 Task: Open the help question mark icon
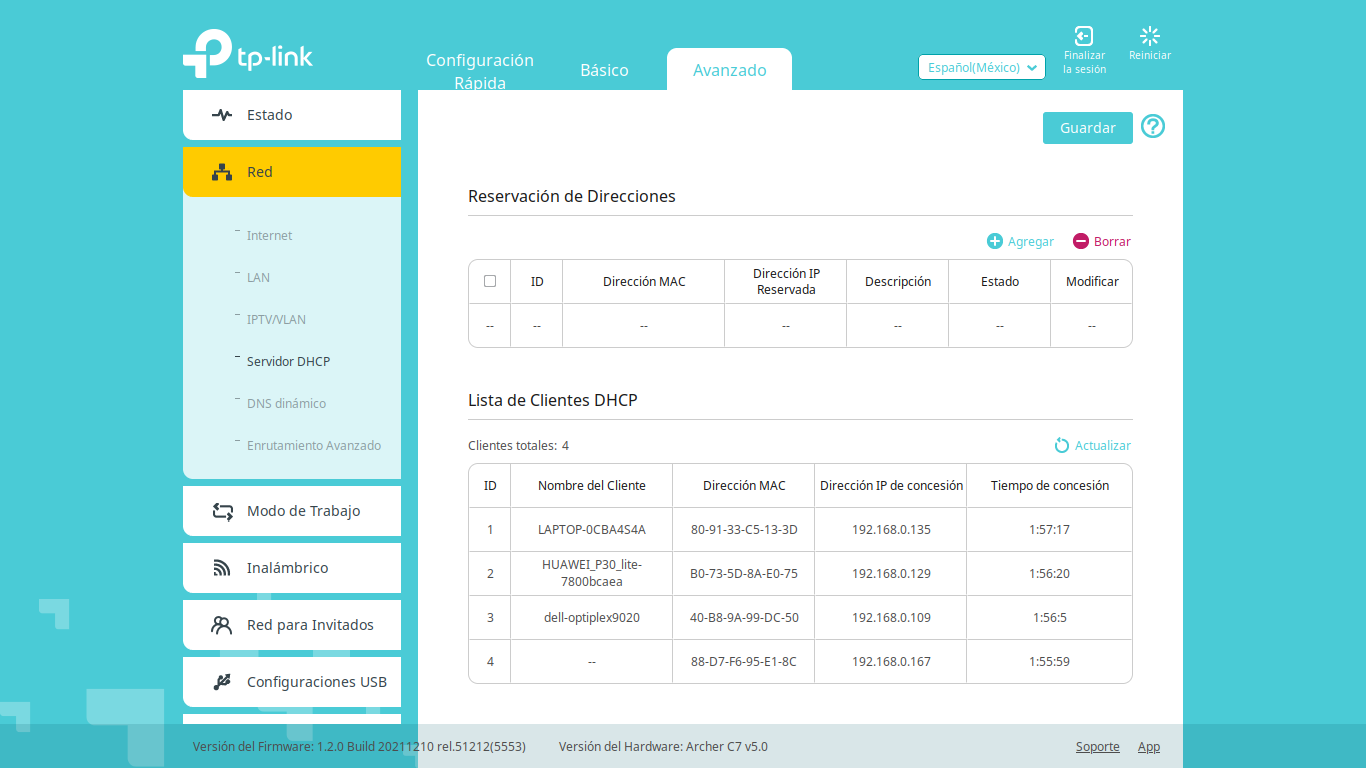pos(1153,126)
